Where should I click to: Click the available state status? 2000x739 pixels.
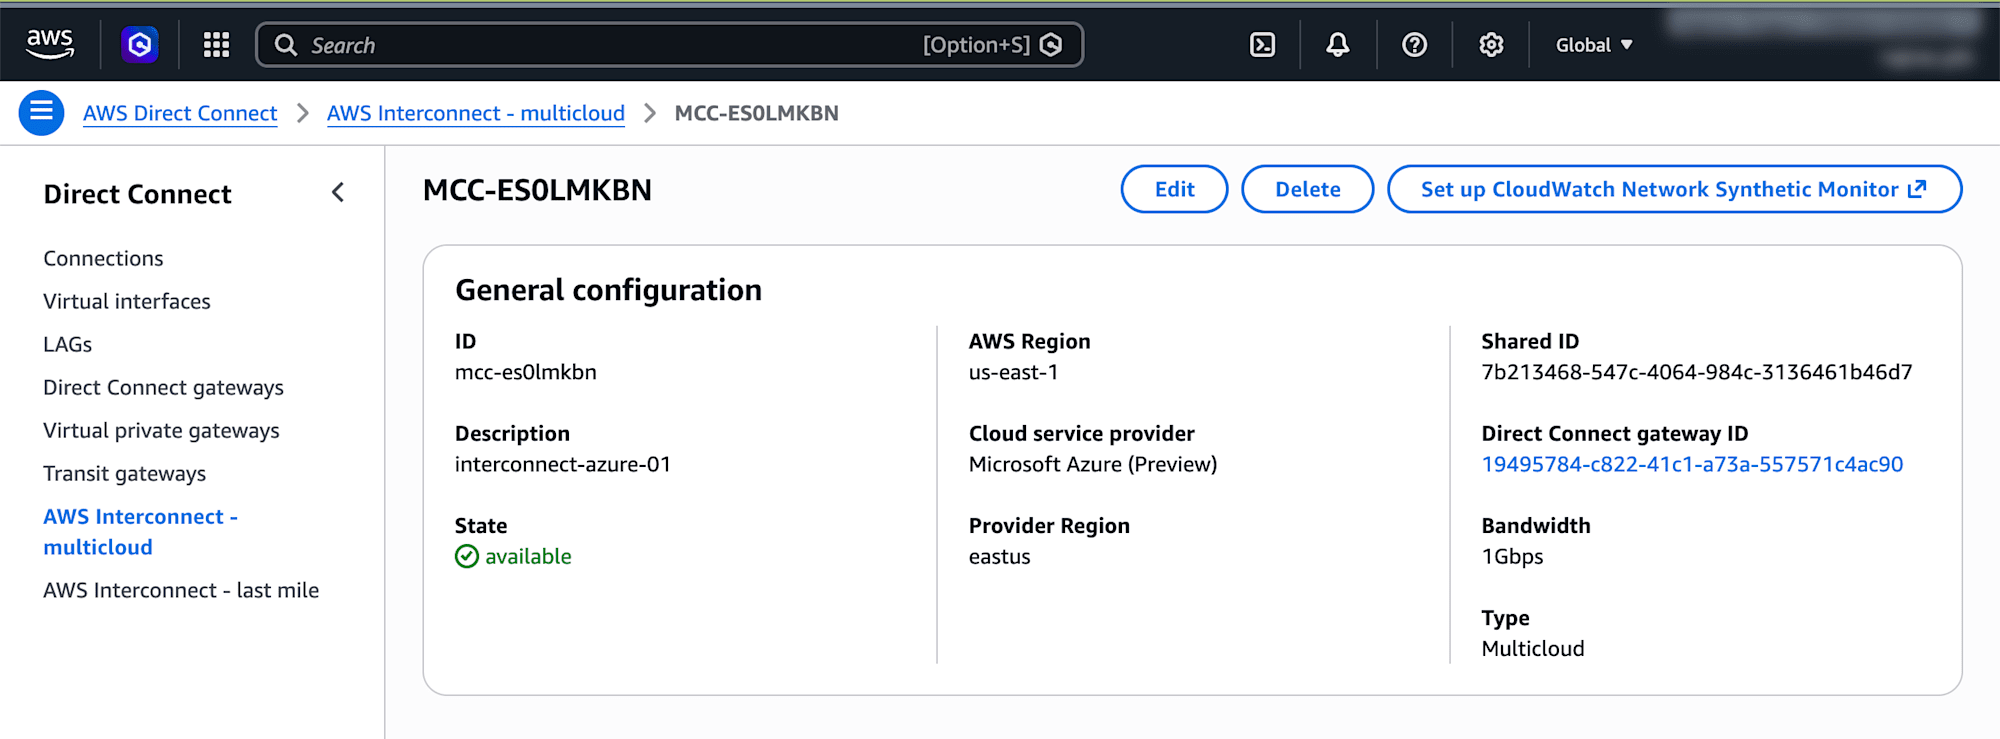pyautogui.click(x=513, y=556)
